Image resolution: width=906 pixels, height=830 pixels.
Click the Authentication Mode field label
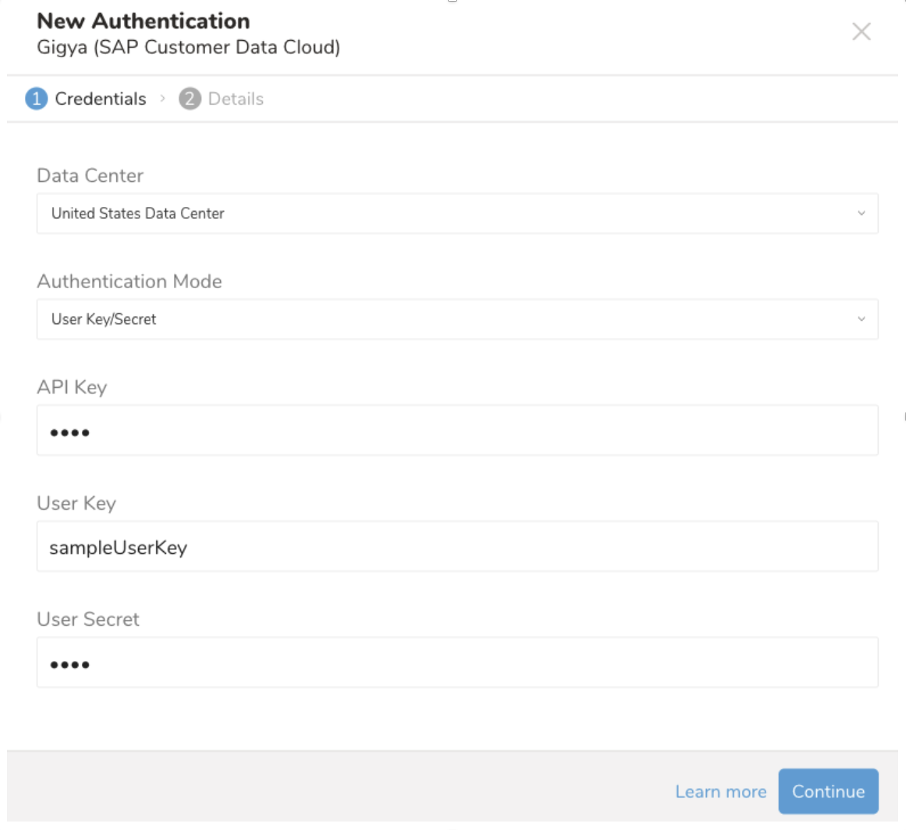pos(129,282)
